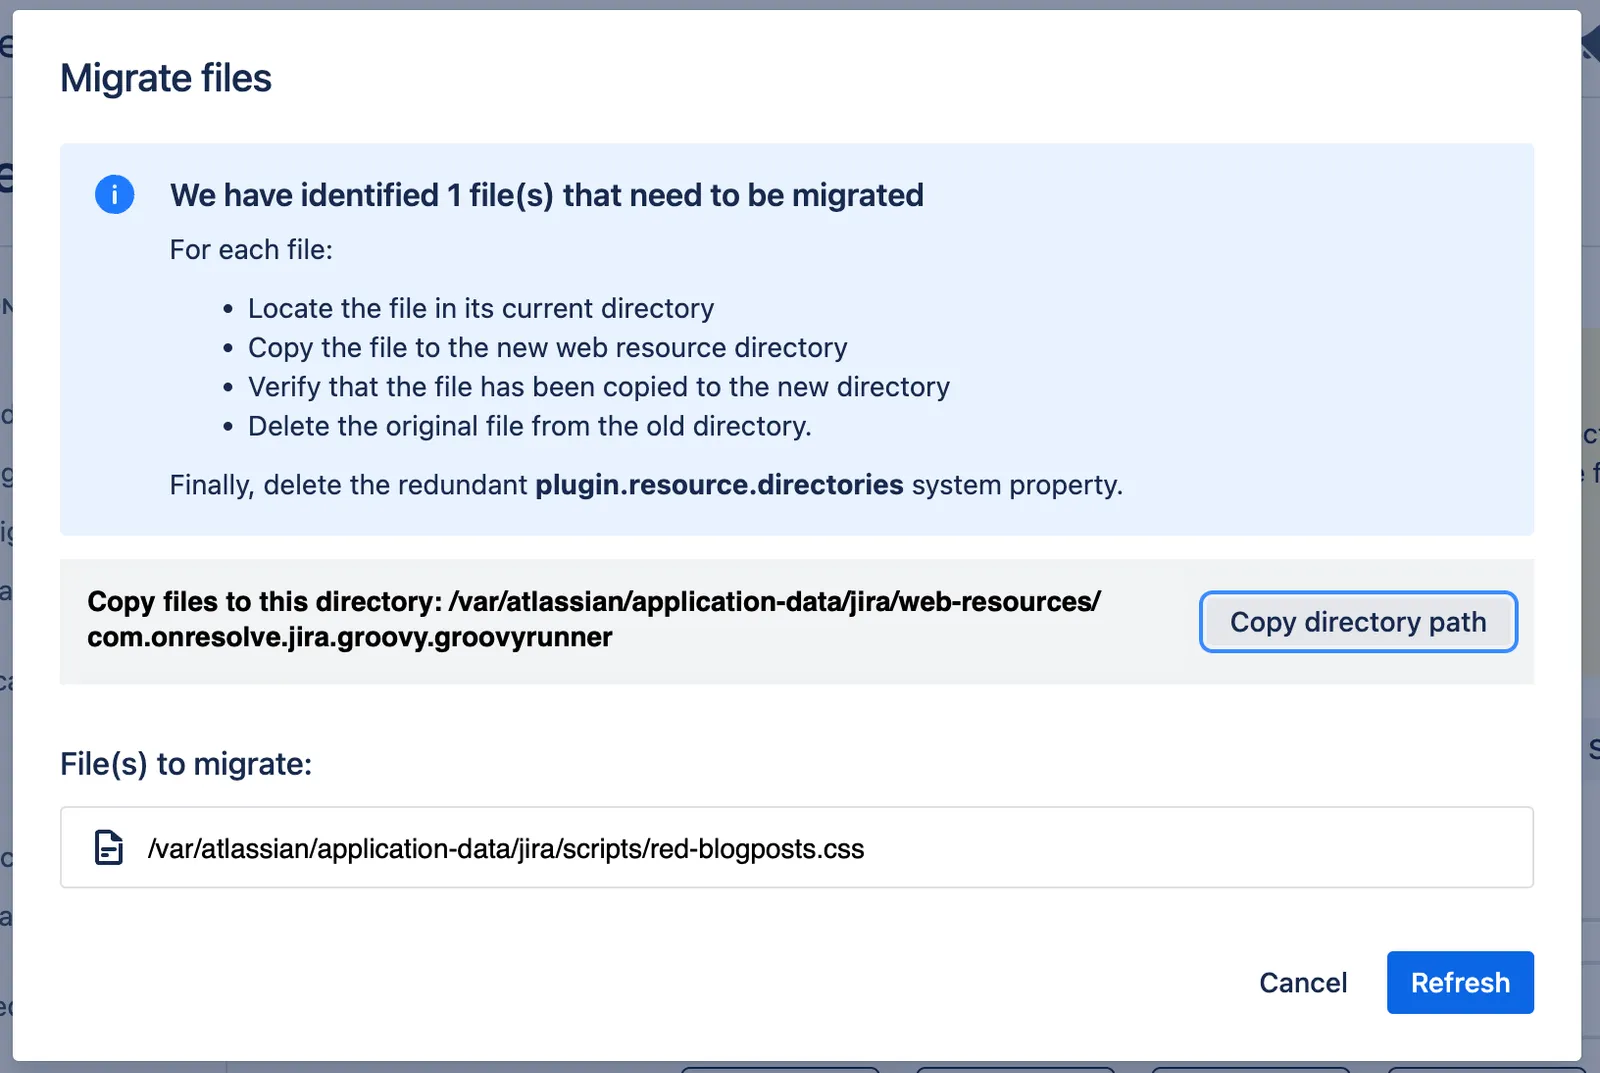The width and height of the screenshot is (1600, 1073).
Task: Click the 'For each file:' line
Action: click(x=251, y=249)
